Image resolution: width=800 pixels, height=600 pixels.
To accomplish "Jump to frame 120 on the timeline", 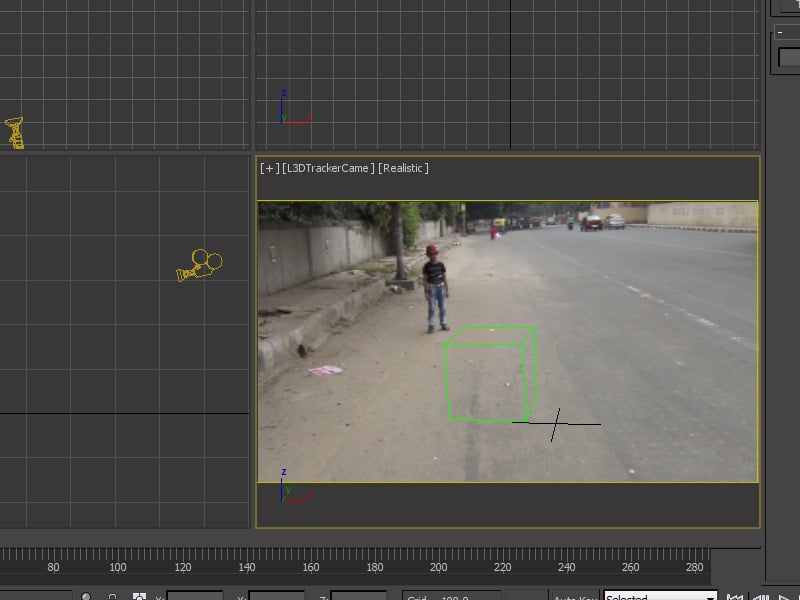I will [x=182, y=567].
